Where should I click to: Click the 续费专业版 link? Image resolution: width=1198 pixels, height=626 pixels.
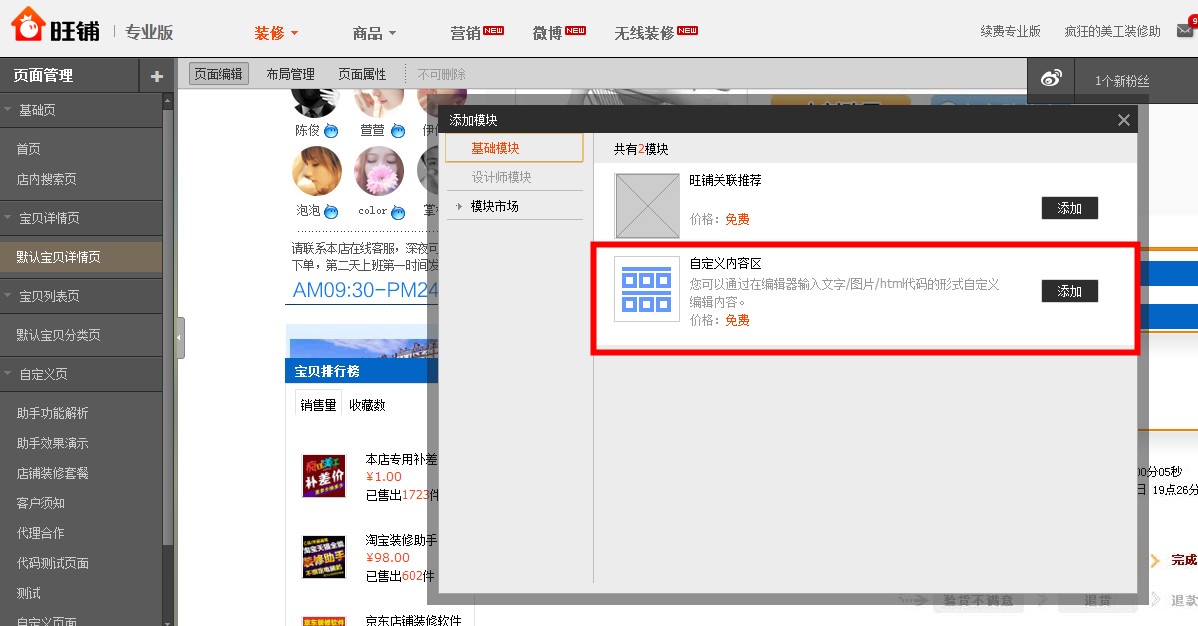coord(1011,31)
